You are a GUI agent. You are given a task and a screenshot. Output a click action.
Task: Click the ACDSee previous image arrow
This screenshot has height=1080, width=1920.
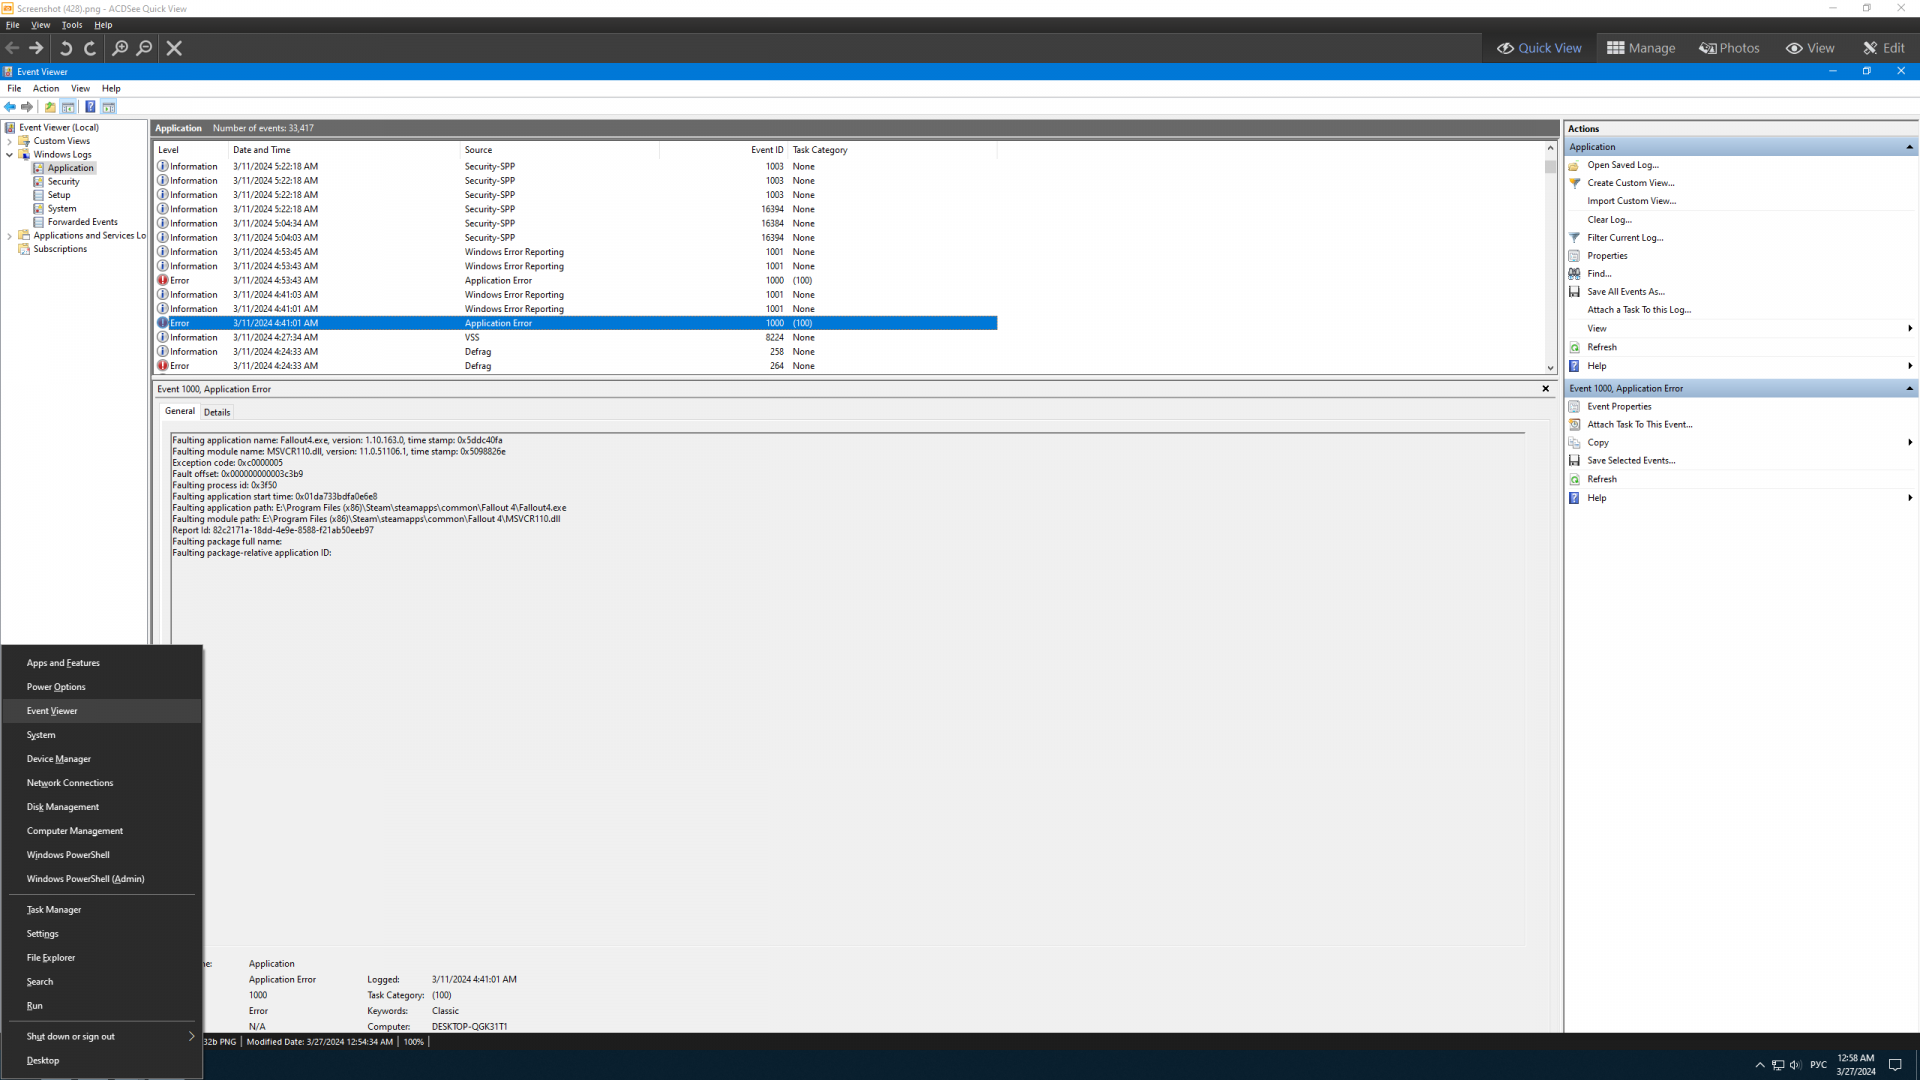[x=12, y=48]
